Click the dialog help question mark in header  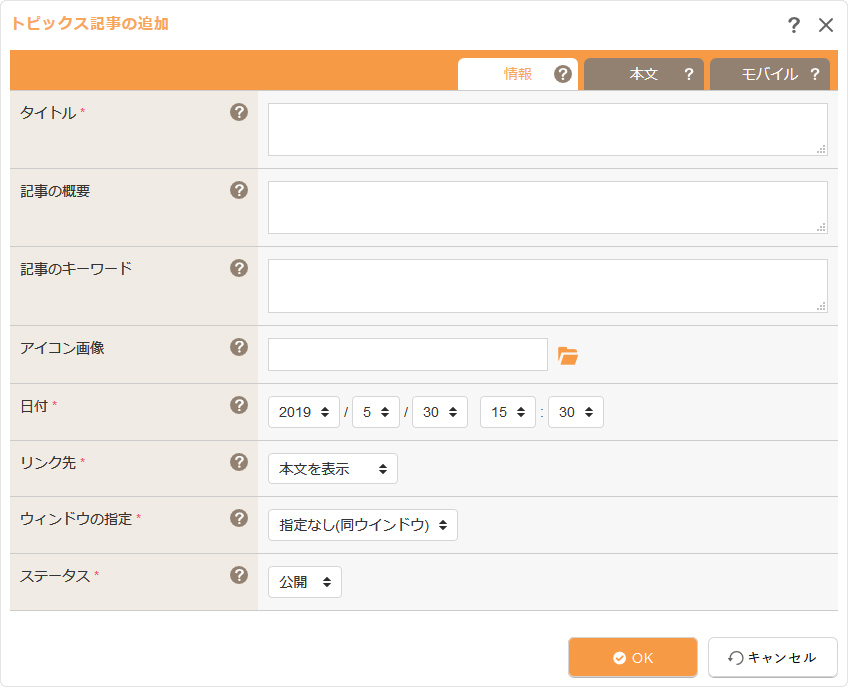click(x=793, y=25)
